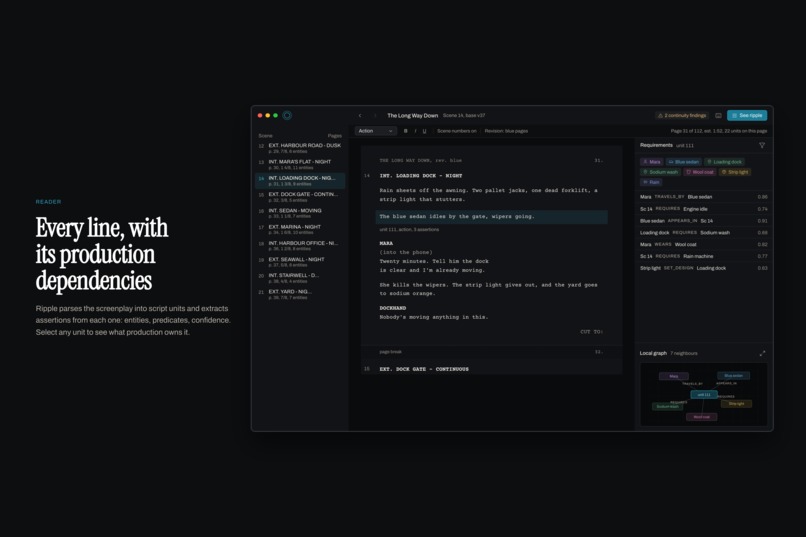Select the Sodium wash entity tag
This screenshot has width=806, height=537.
[x=661, y=172]
